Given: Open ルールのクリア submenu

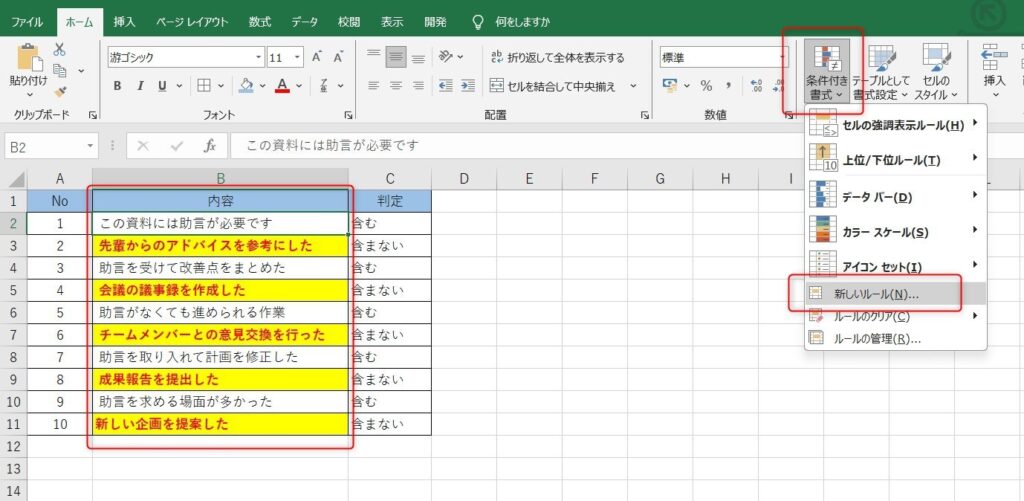Looking at the screenshot, I should 895,317.
